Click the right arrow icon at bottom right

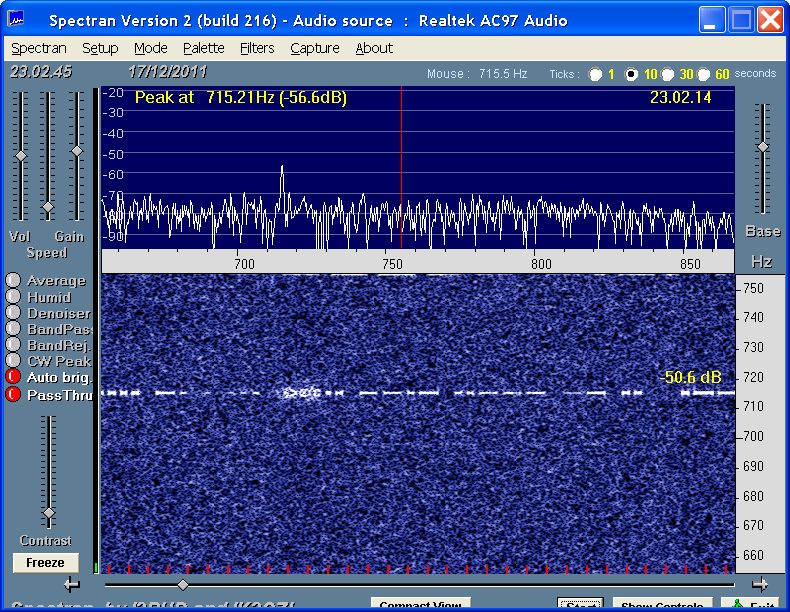pos(760,585)
